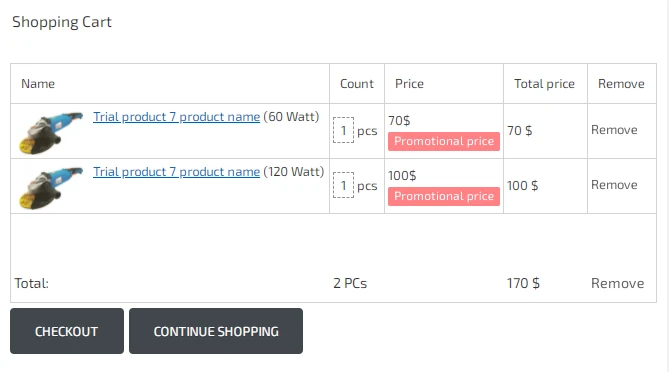Screen dimensions: 669x372
Task: Remove all items via Total row Remove
Action: tap(617, 283)
